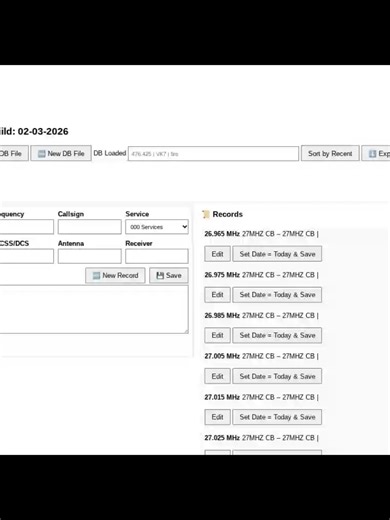The width and height of the screenshot is (390, 520).
Task: Click the Frequency input field
Action: pyautogui.click(x=27, y=227)
